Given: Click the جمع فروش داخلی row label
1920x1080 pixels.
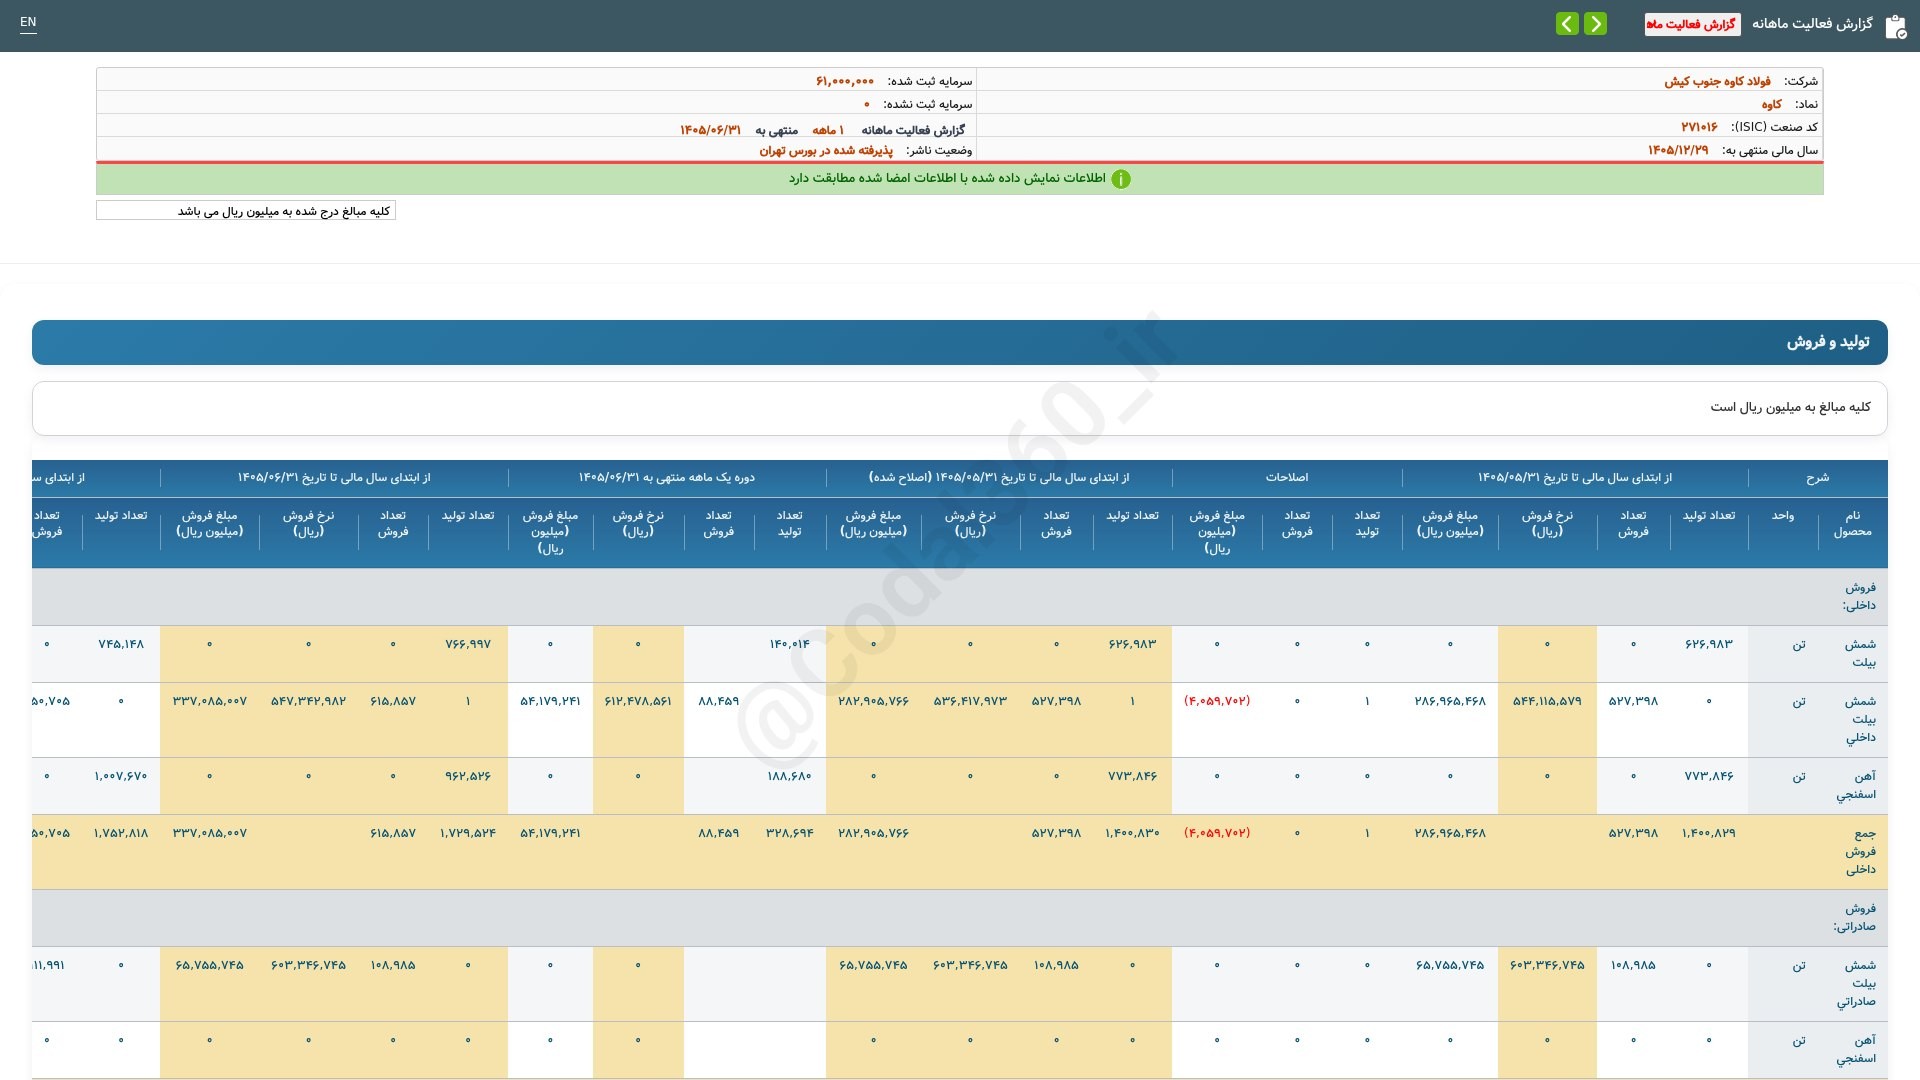Looking at the screenshot, I should pyautogui.click(x=1859, y=851).
